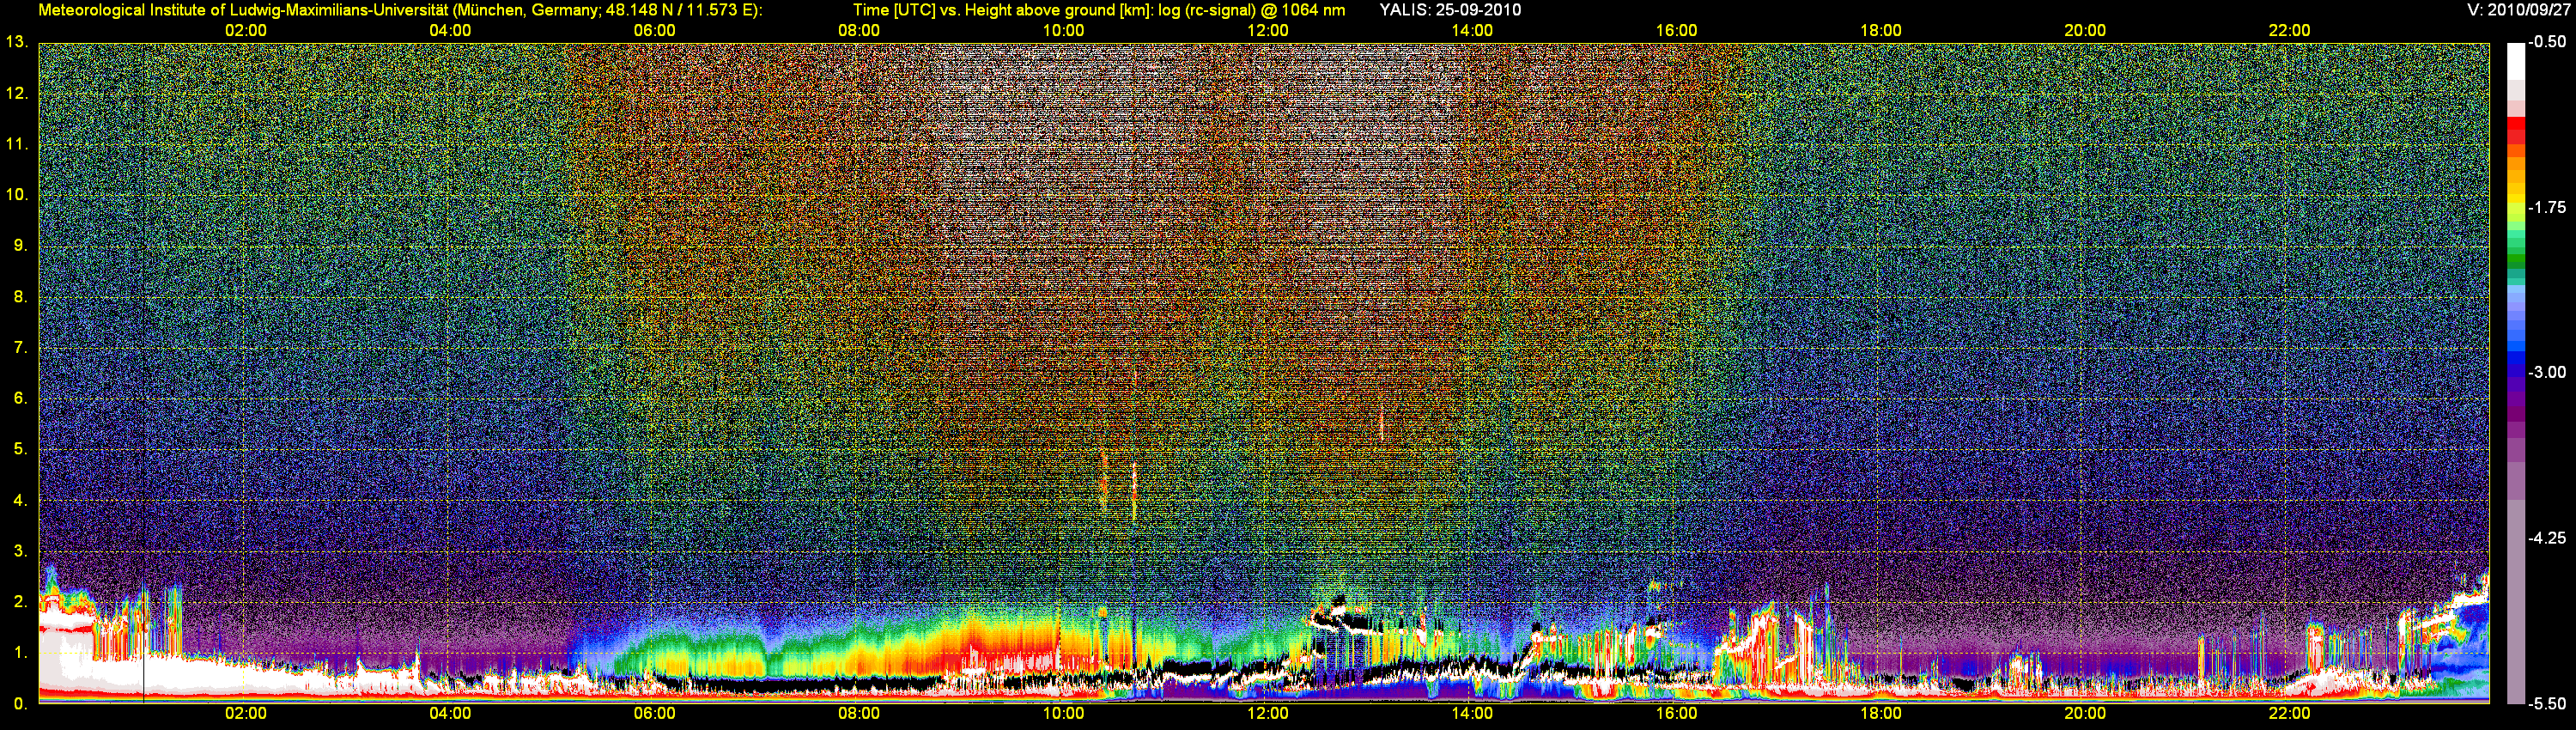Click the 12:00 label on the top time axis
Screen dimensions: 2576x730
point(1268,30)
